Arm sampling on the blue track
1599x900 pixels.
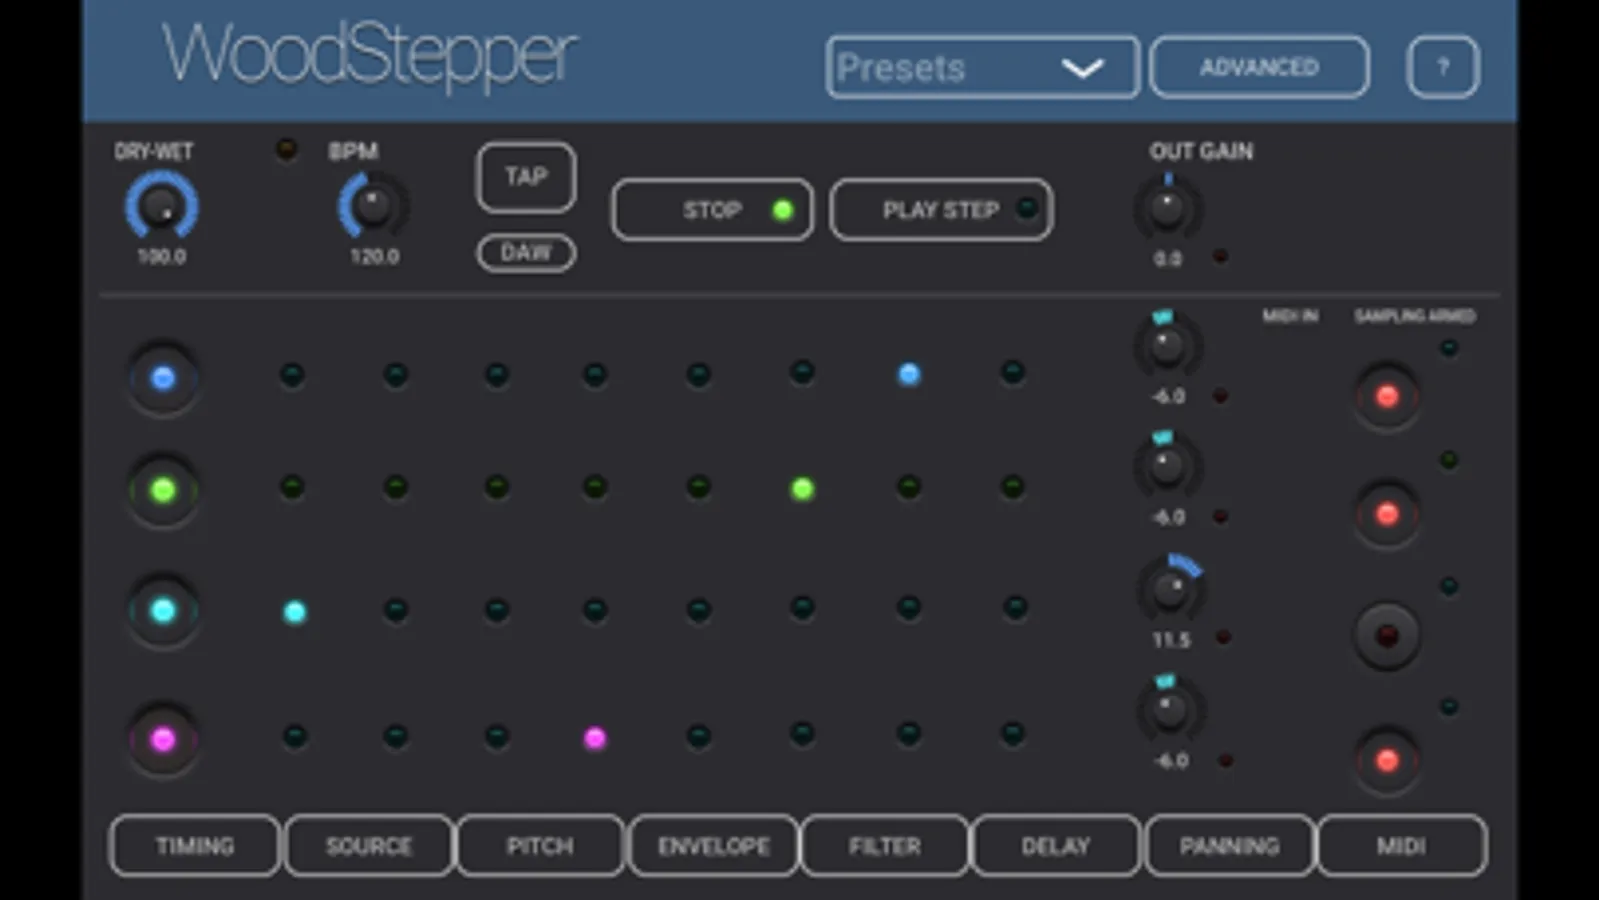tap(1387, 396)
